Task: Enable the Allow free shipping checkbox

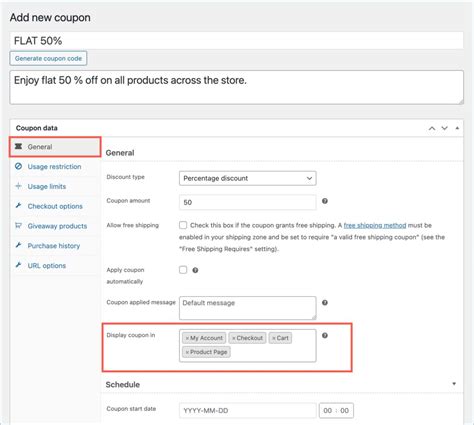Action: pyautogui.click(x=183, y=225)
